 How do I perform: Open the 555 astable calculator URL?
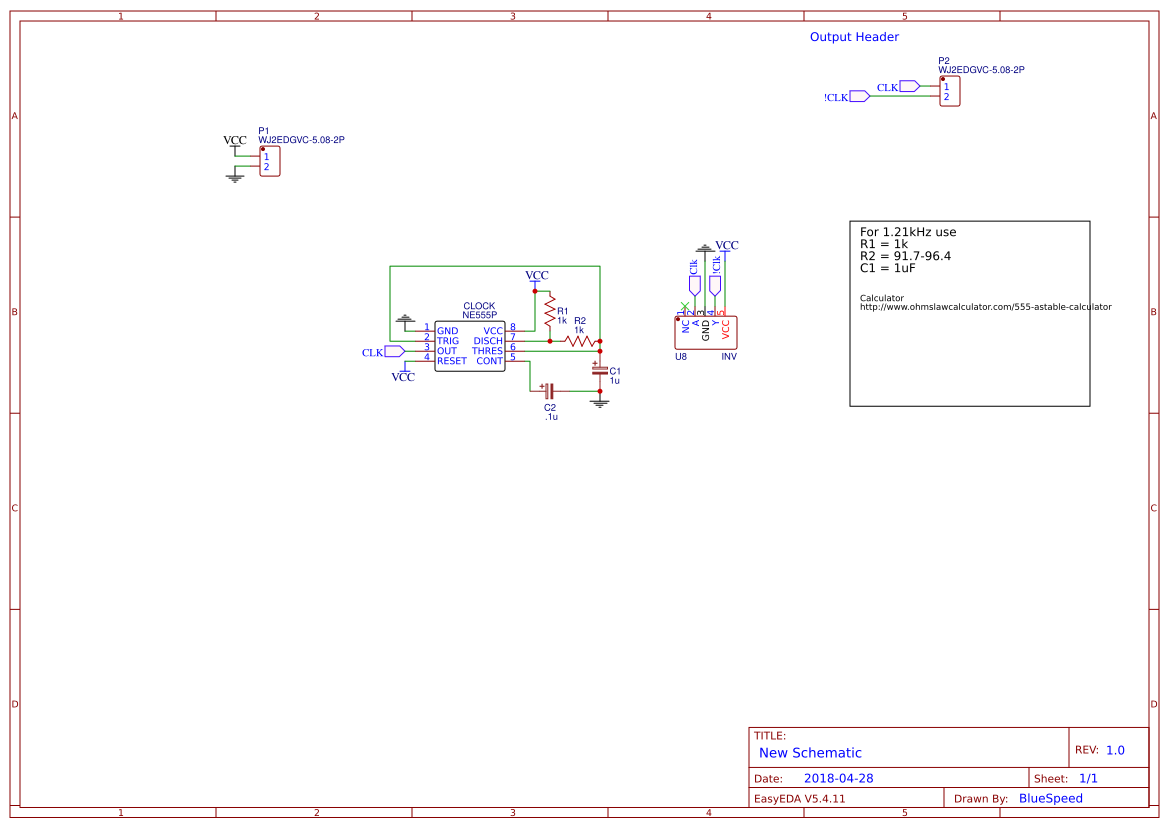click(x=985, y=307)
